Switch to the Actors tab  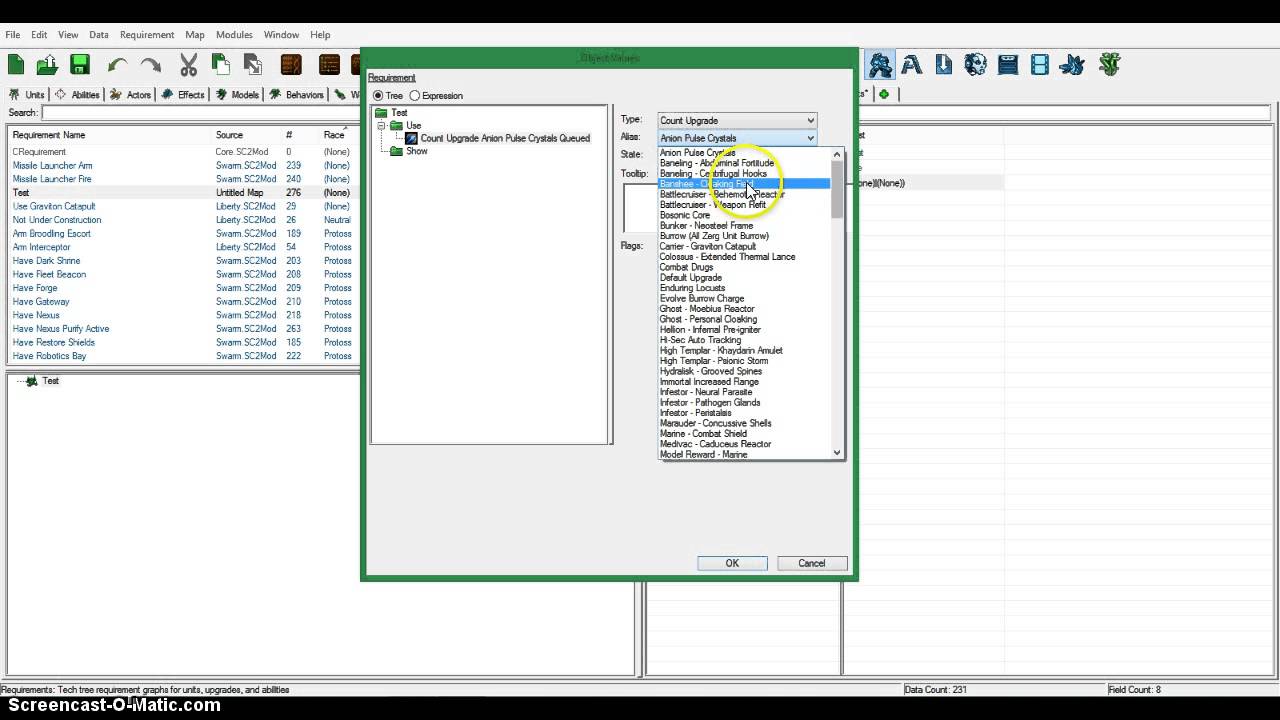tap(130, 95)
